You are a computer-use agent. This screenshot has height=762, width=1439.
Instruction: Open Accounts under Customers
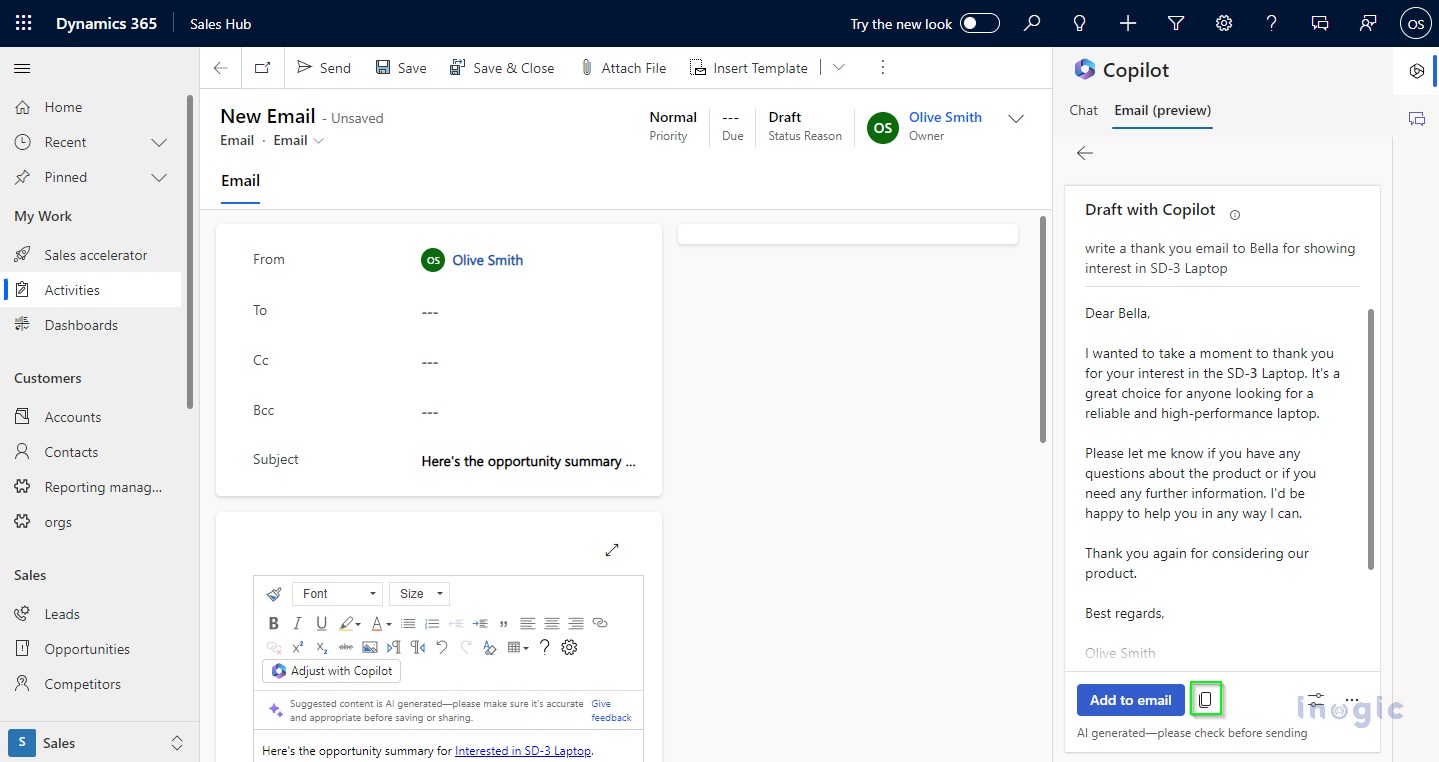tap(72, 417)
